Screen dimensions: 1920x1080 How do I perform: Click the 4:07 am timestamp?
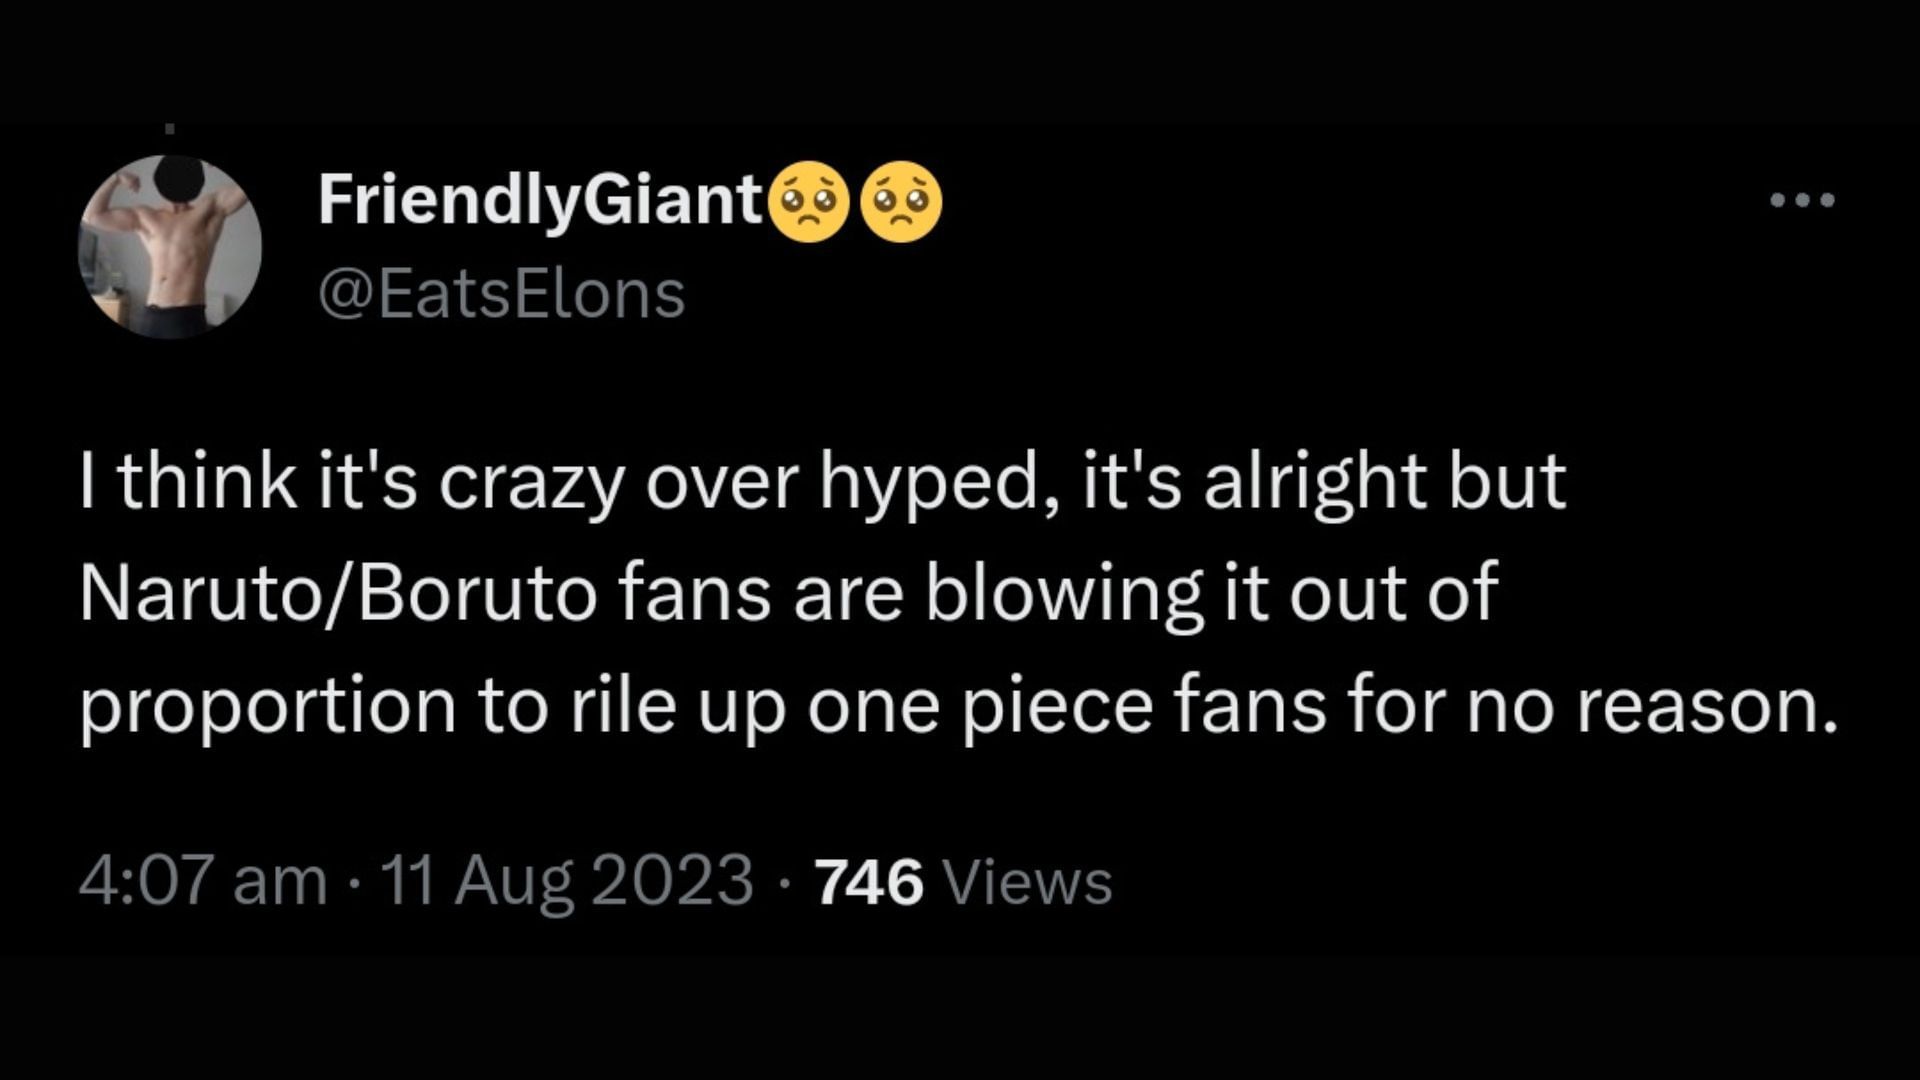click(x=203, y=882)
